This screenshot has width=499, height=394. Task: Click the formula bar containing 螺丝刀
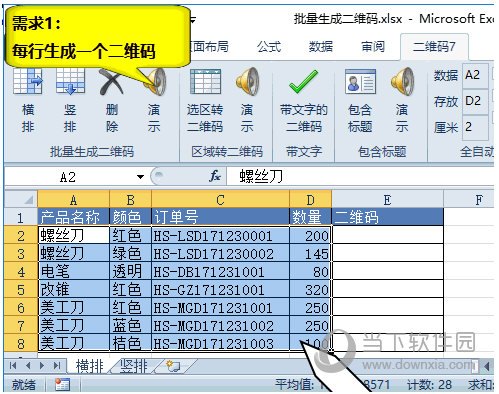click(x=360, y=176)
